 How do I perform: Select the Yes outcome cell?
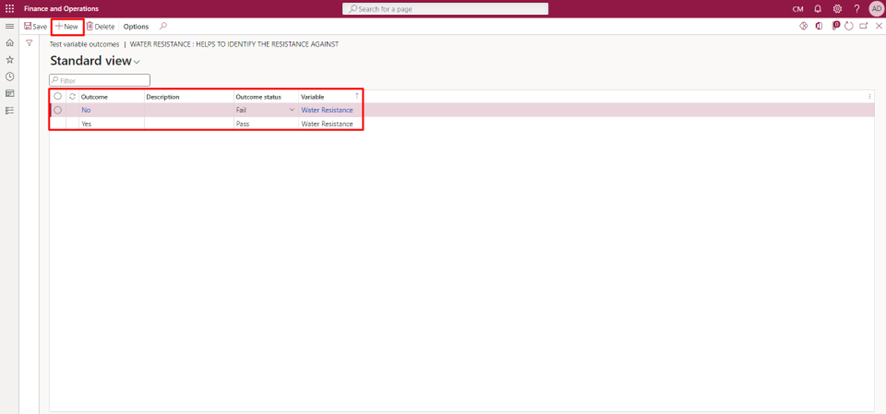point(111,124)
